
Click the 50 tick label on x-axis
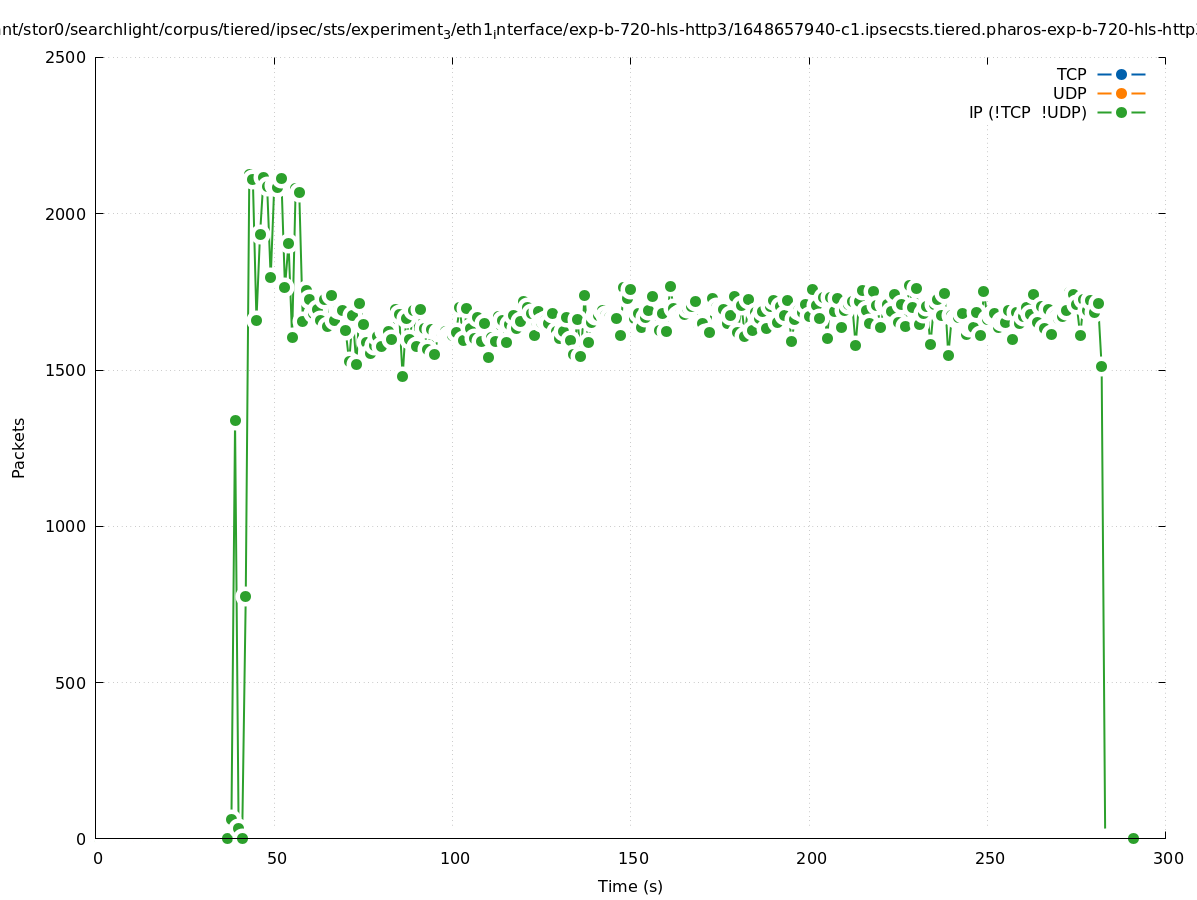(x=275, y=858)
